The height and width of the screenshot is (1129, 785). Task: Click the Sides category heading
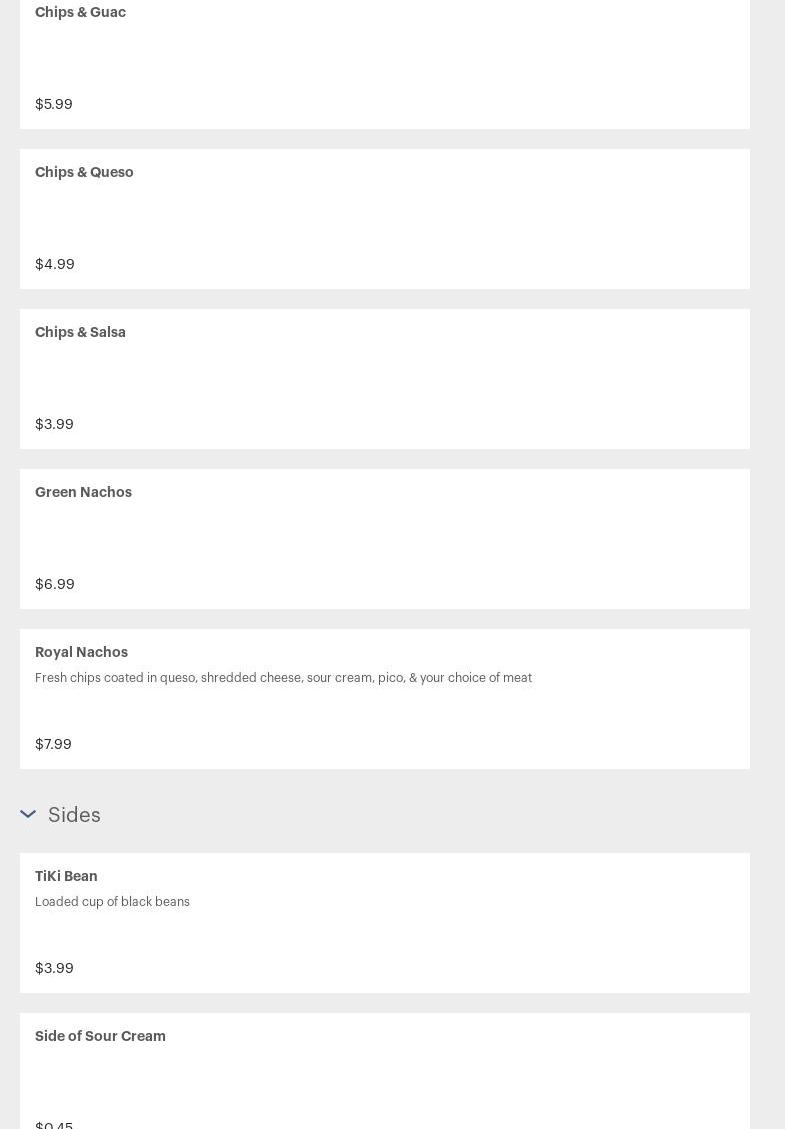point(74,815)
